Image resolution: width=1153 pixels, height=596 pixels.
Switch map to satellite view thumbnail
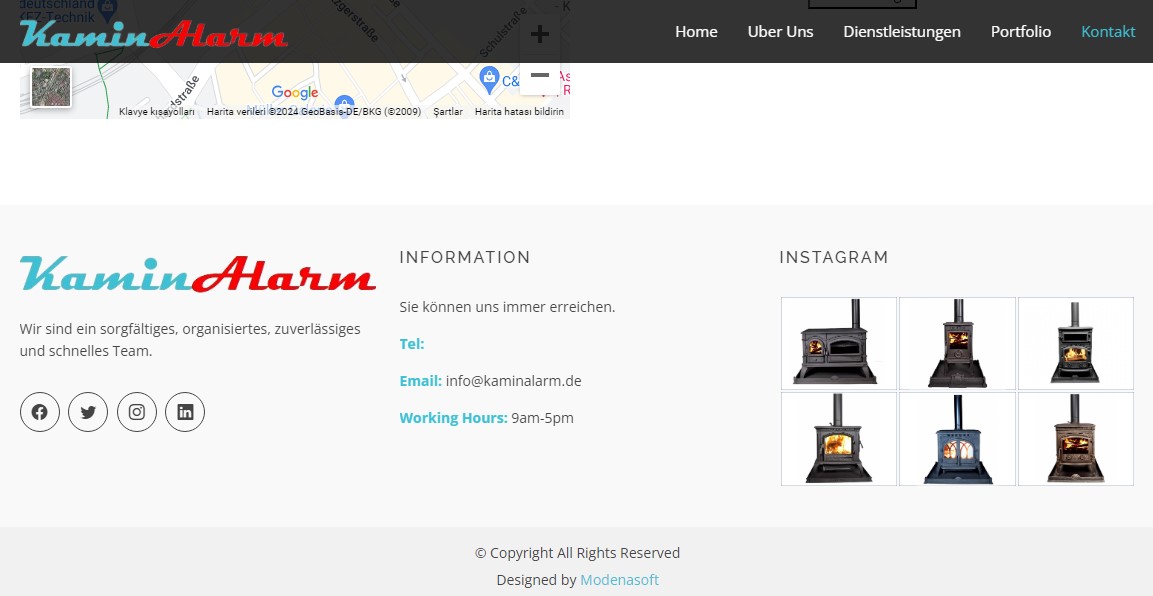pos(51,87)
